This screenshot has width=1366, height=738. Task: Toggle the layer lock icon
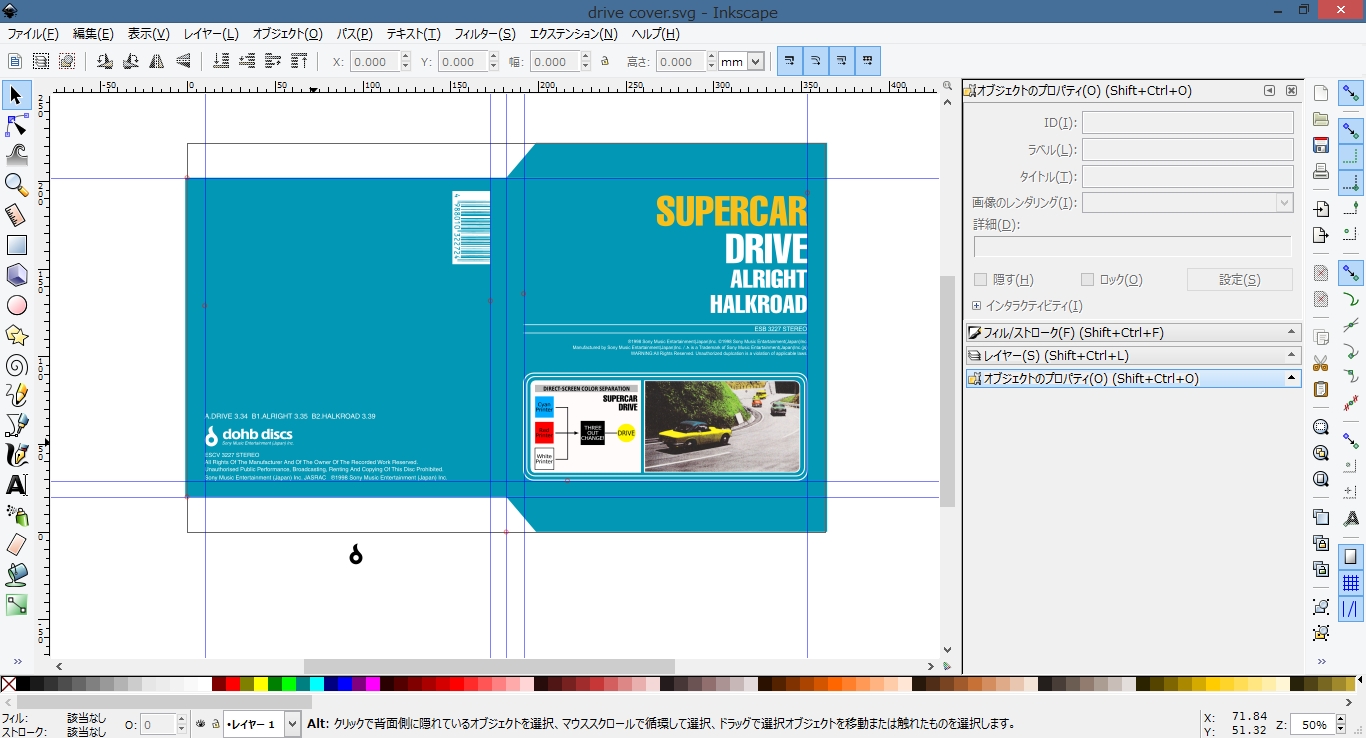click(x=214, y=724)
